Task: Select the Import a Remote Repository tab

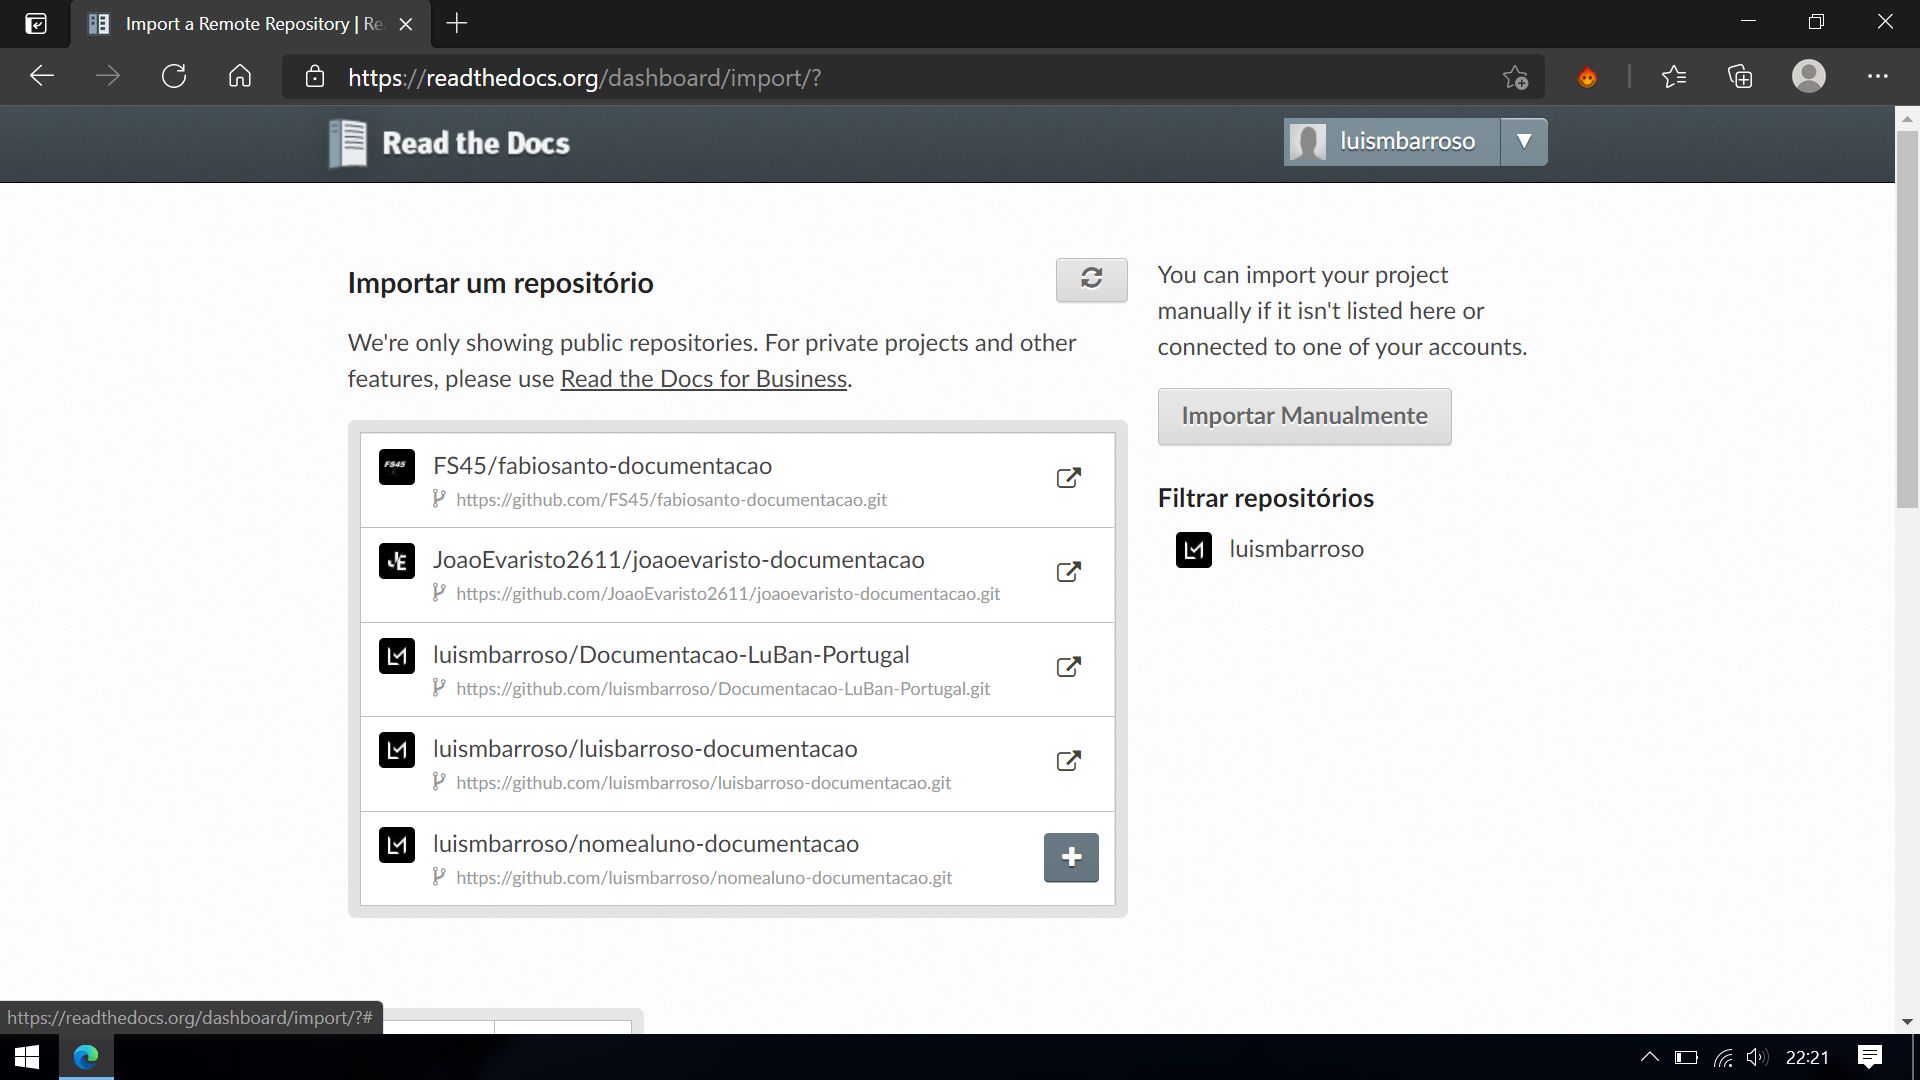Action: (x=251, y=24)
